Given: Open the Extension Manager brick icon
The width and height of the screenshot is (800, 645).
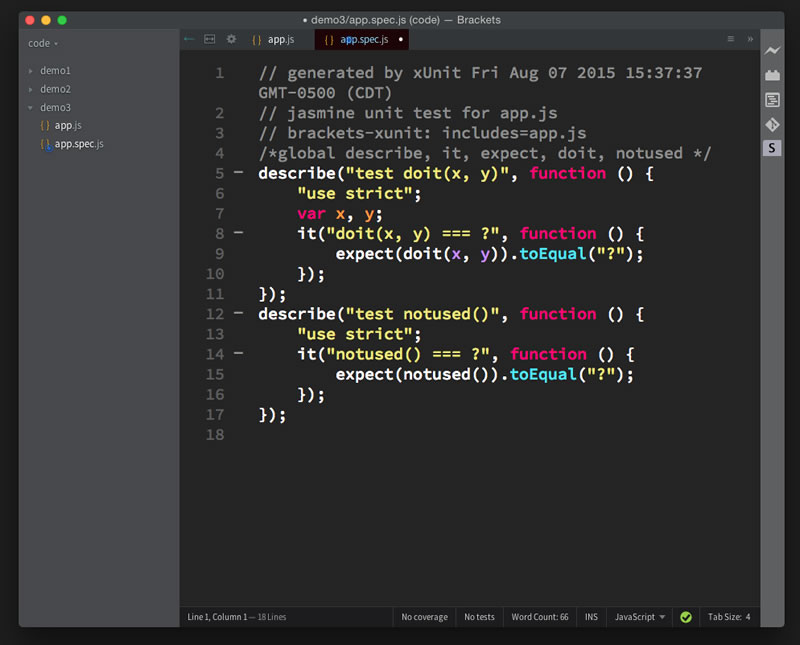Looking at the screenshot, I should pos(772,76).
